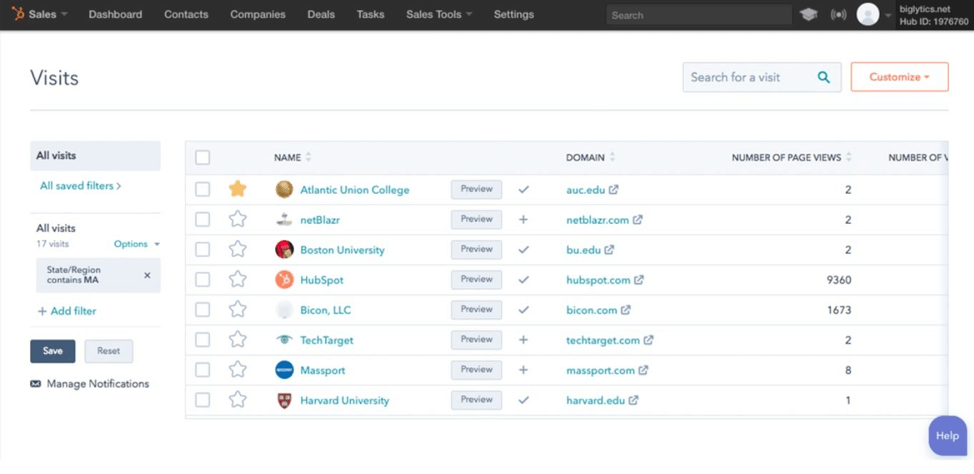Click the user avatar icon
Viewport: 974px width, 474px height.
[x=867, y=14]
